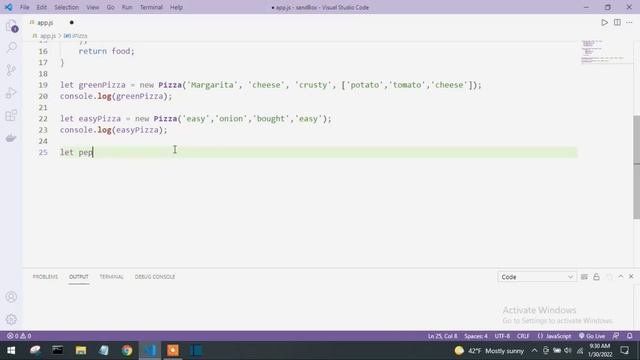Open Source Control view

click(x=11, y=70)
